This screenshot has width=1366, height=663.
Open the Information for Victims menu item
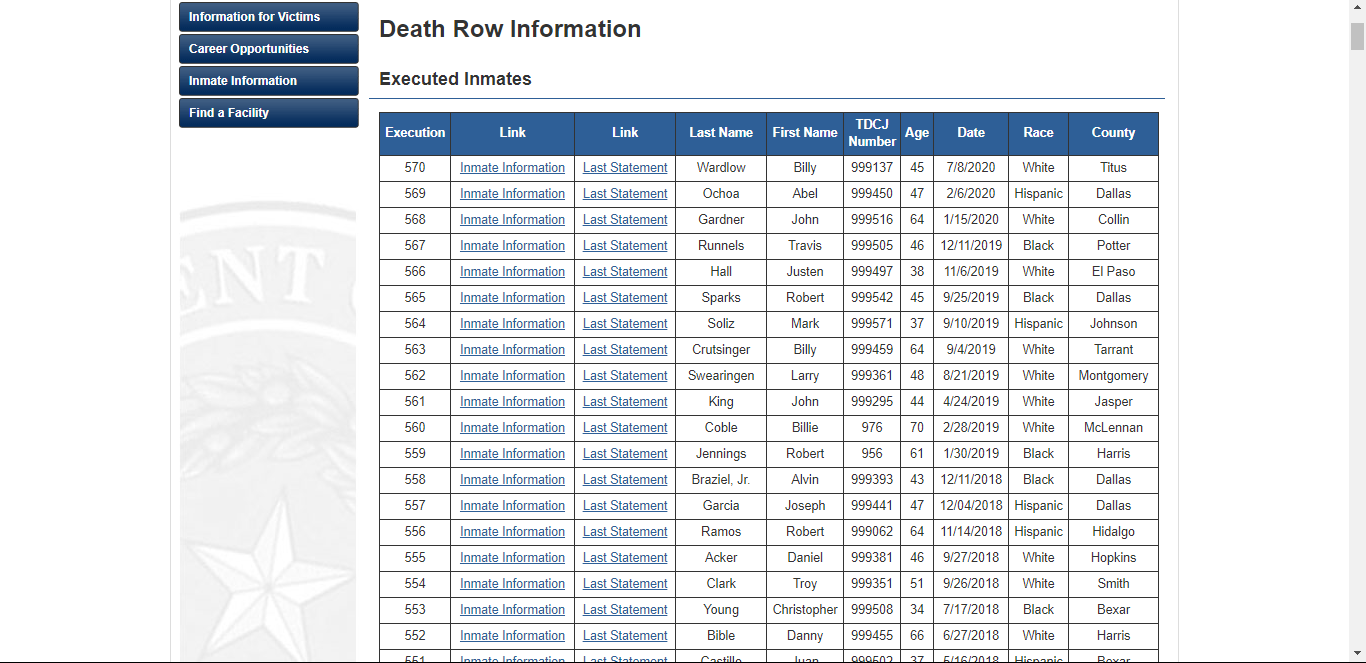[x=268, y=17]
